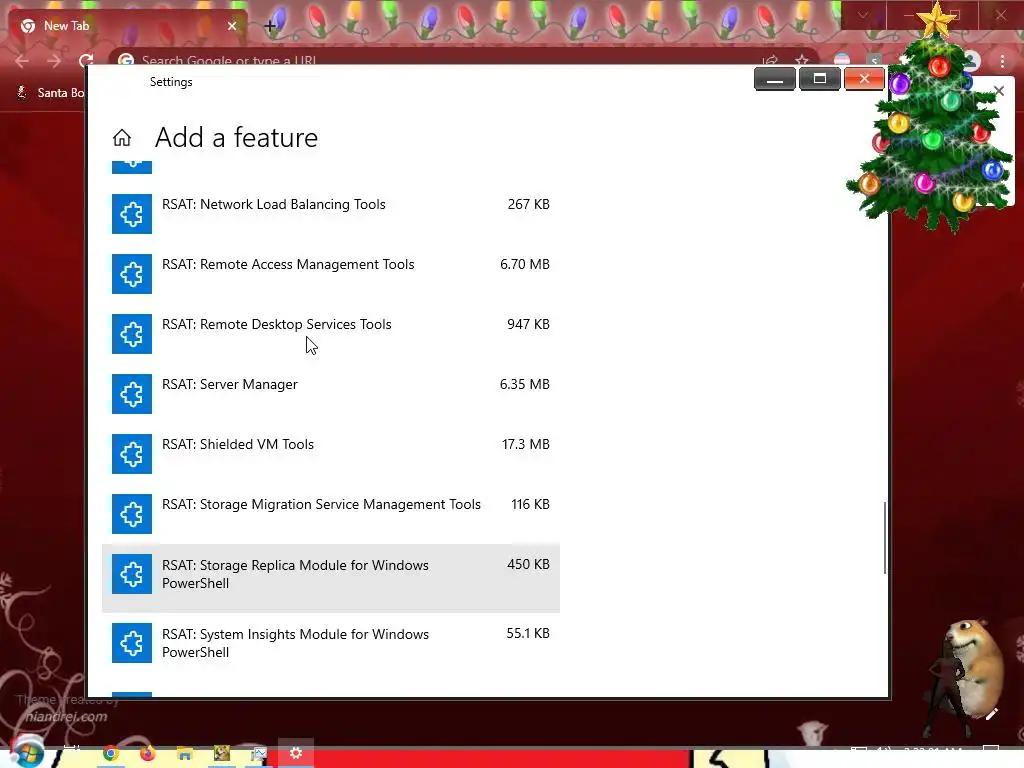1024x768 pixels.
Task: Switch to the New Tab in Chrome
Action: point(128,26)
